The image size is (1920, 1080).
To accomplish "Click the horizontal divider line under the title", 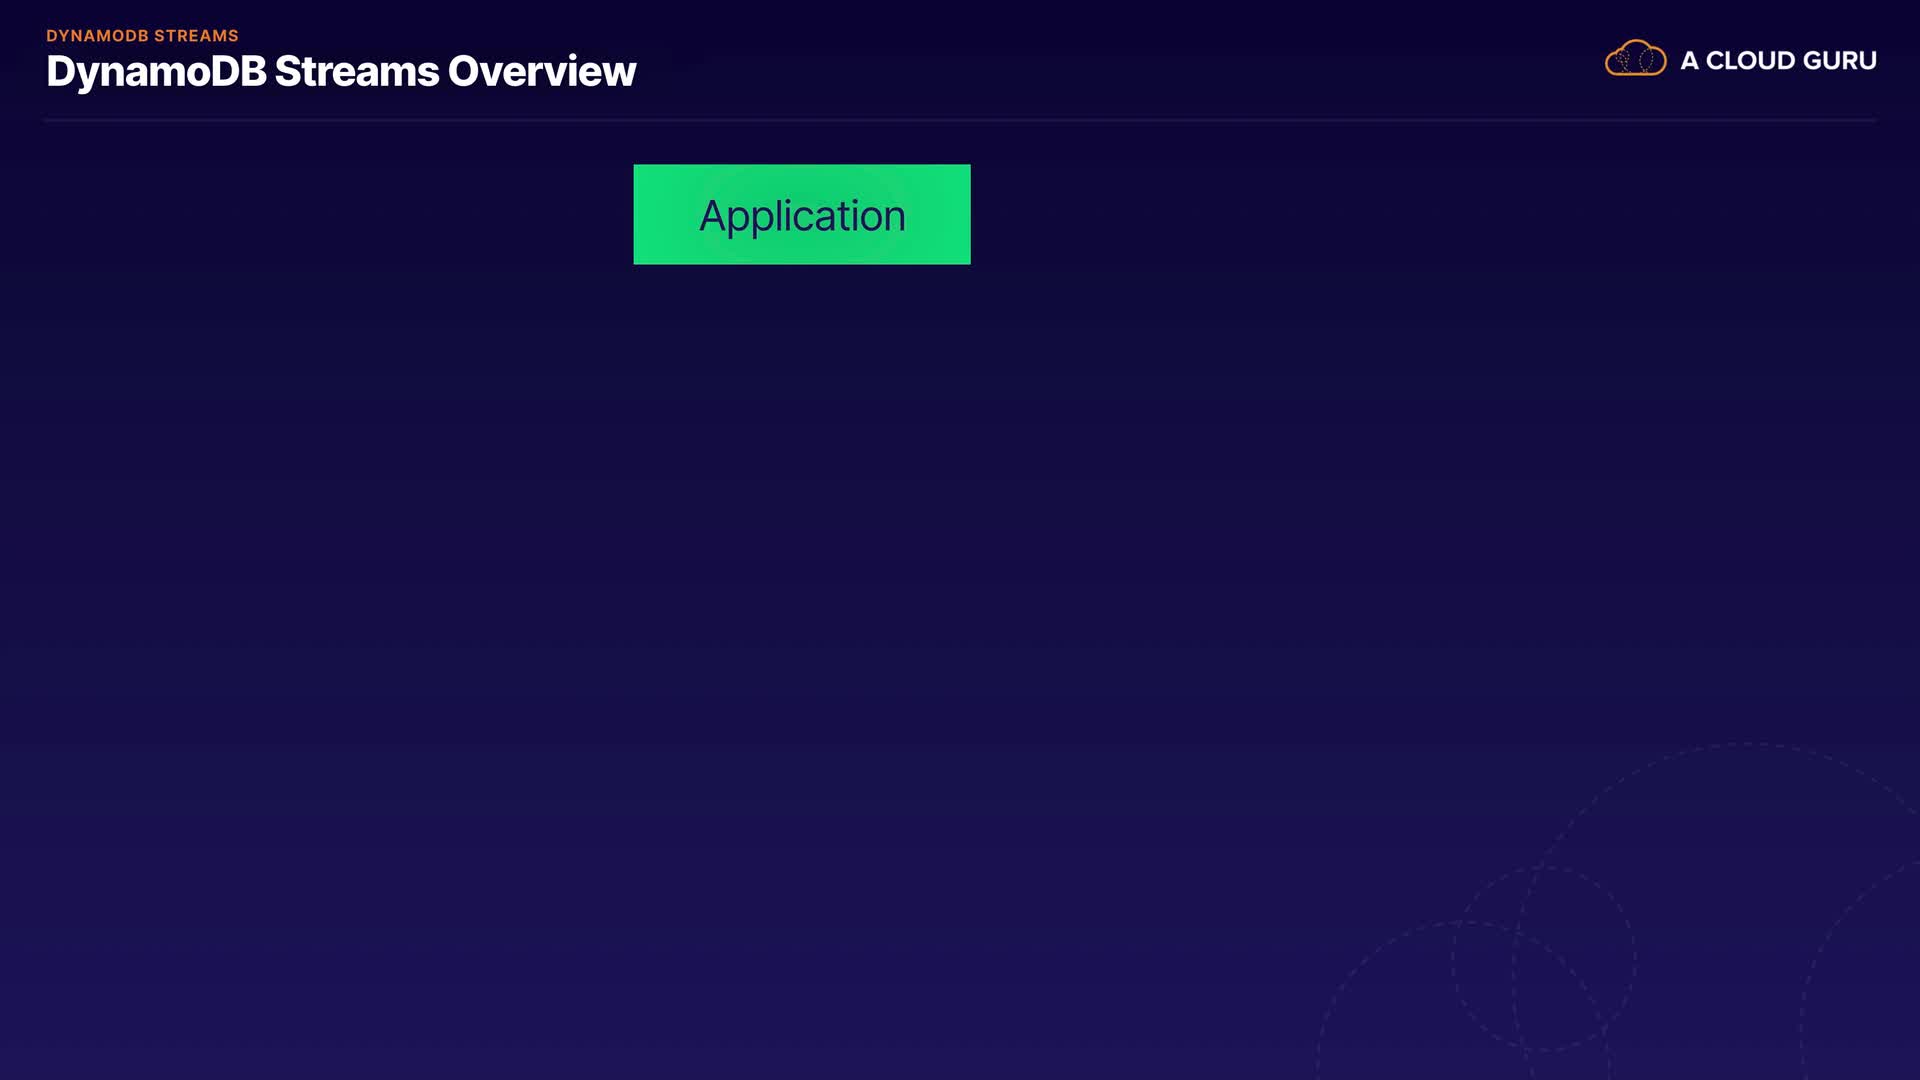I will click(960, 120).
